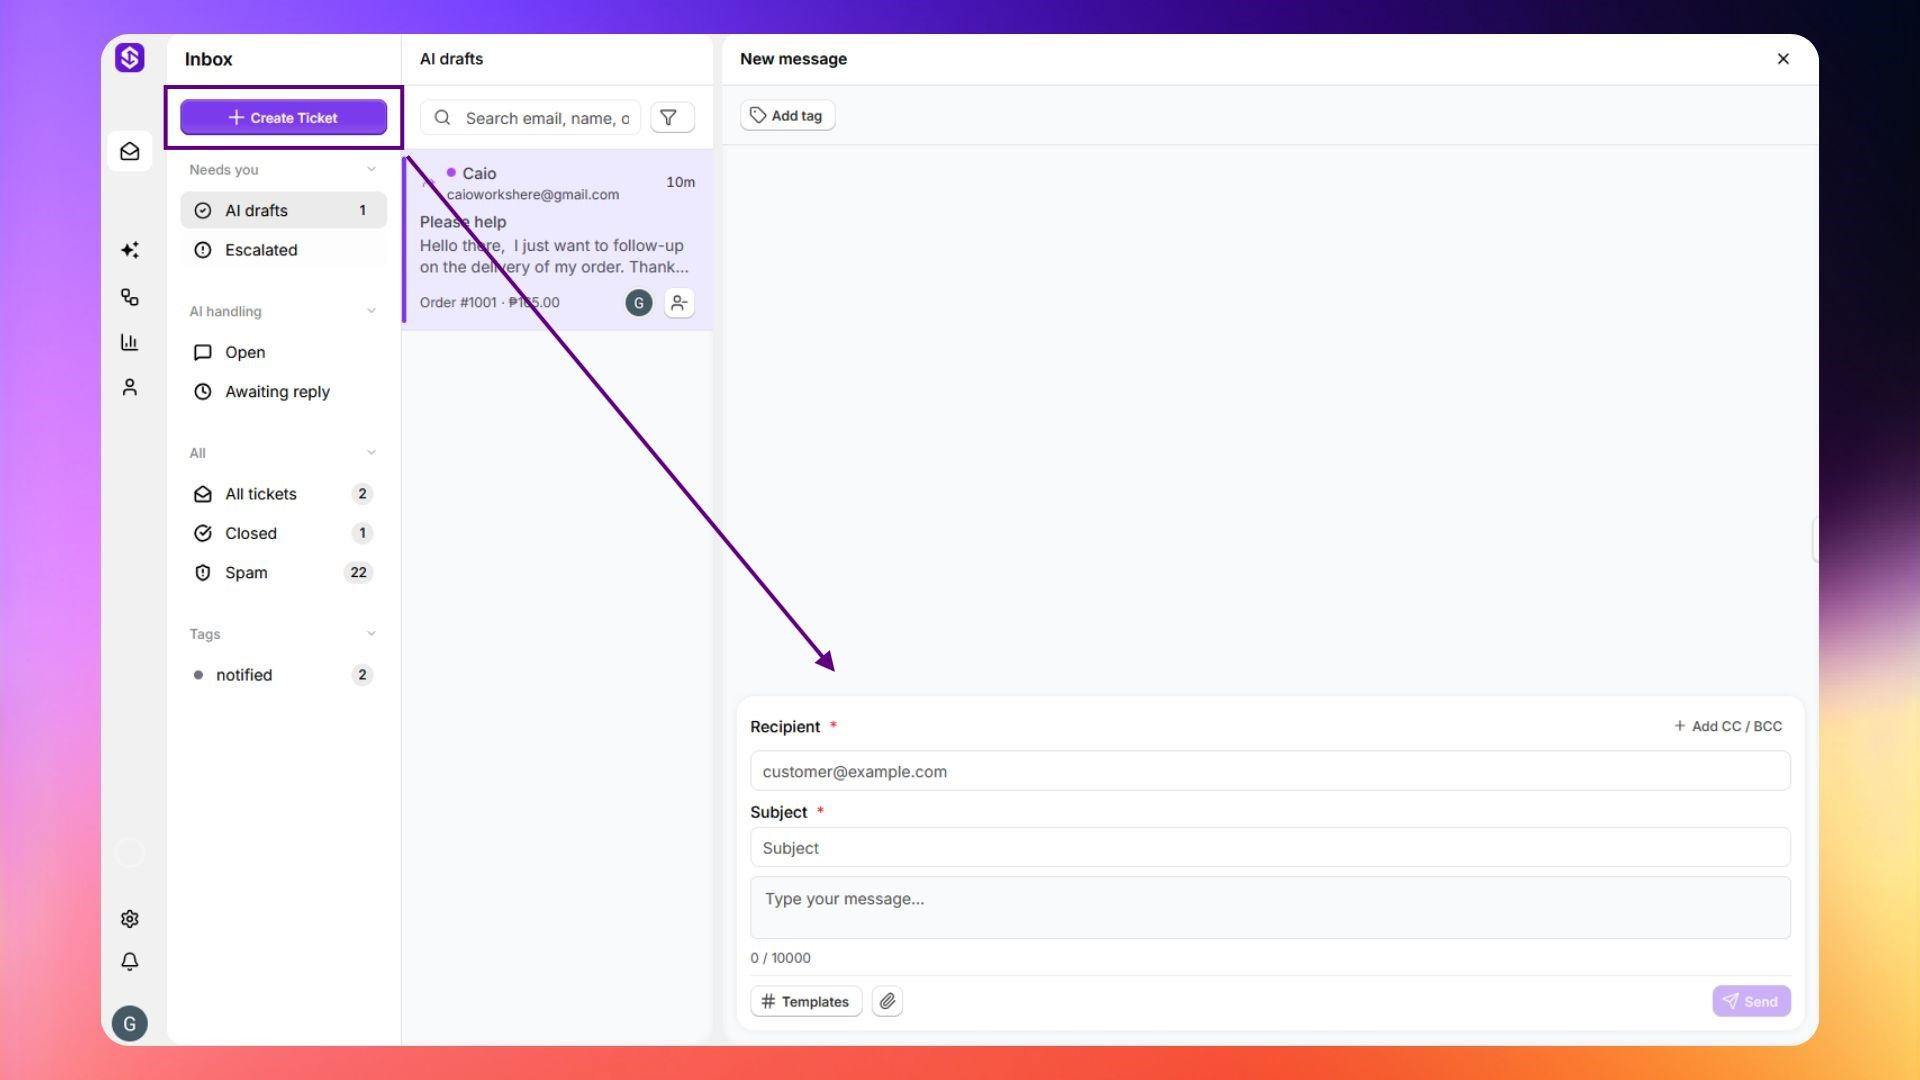
Task: Click the Order #1001 text on the ticket
Action: pos(458,302)
